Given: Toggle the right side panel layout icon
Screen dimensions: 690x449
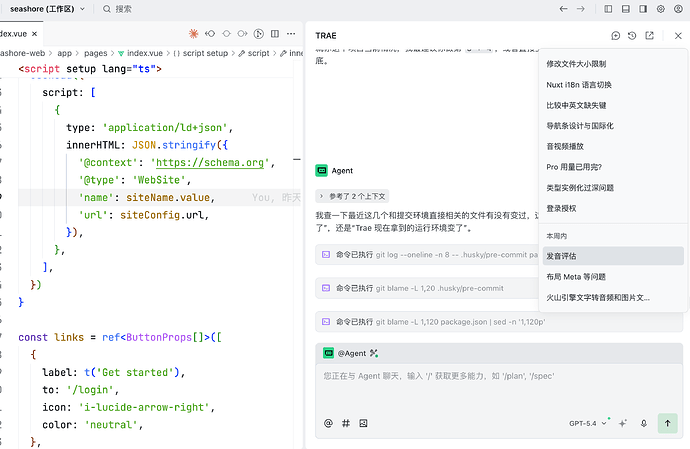Looking at the screenshot, I should click(x=643, y=9).
